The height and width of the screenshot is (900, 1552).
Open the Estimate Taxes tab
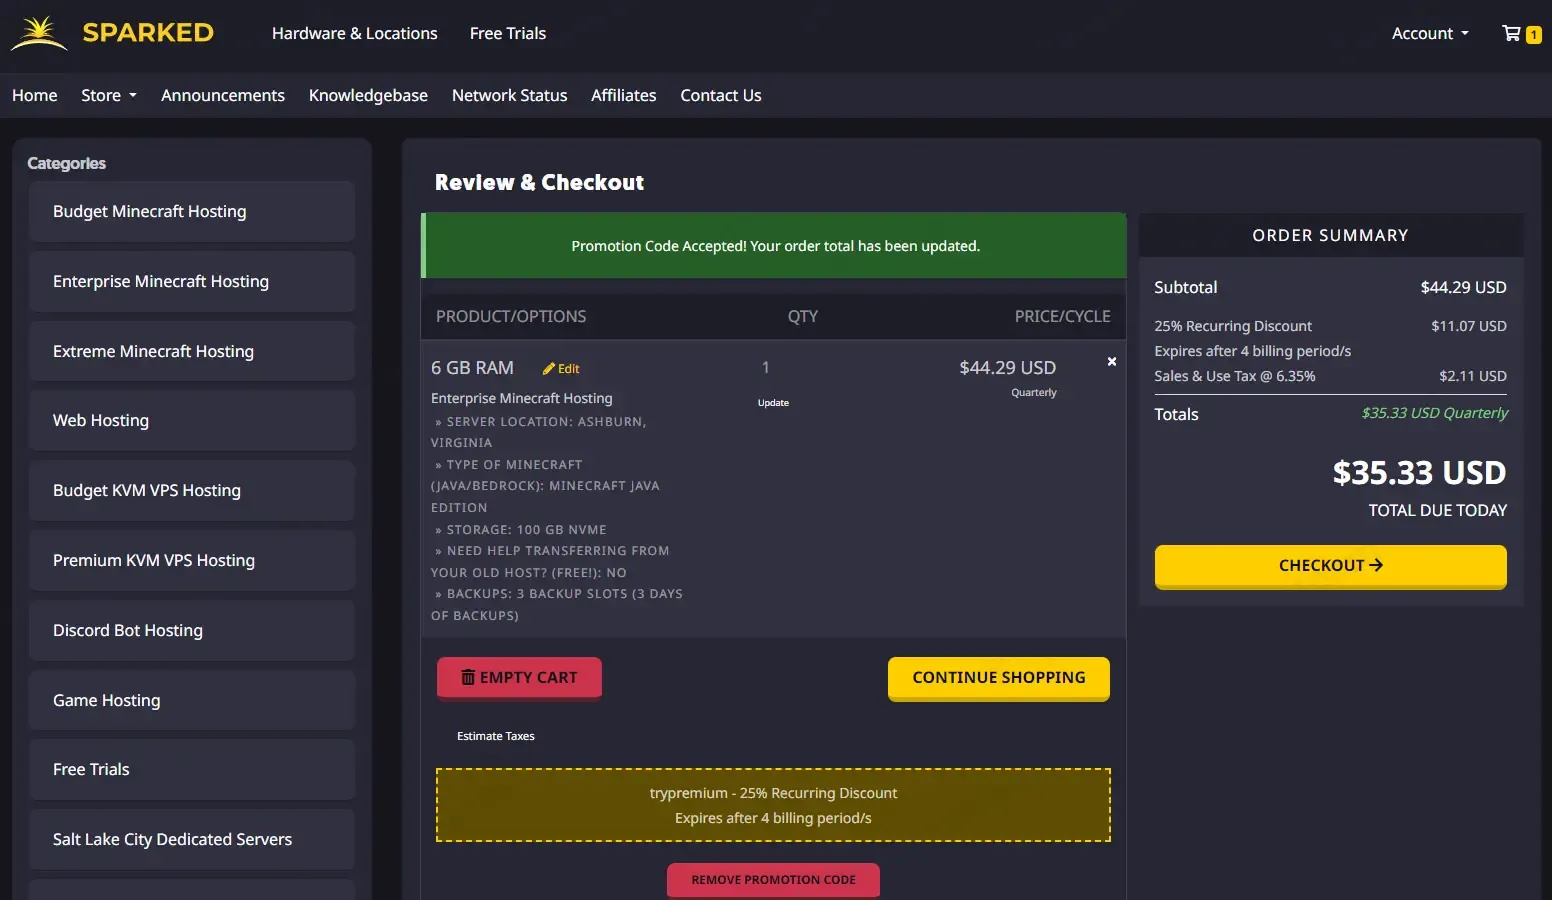point(495,736)
